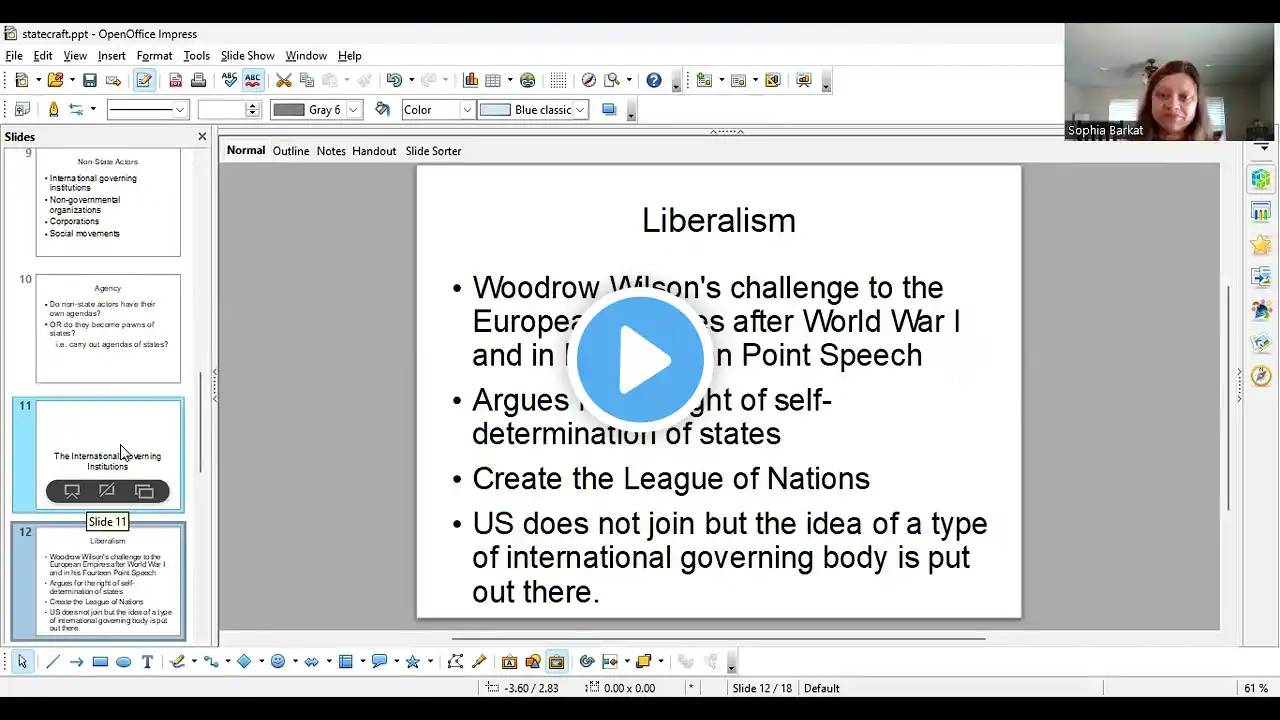Switch to the Handout view tab

click(x=374, y=151)
